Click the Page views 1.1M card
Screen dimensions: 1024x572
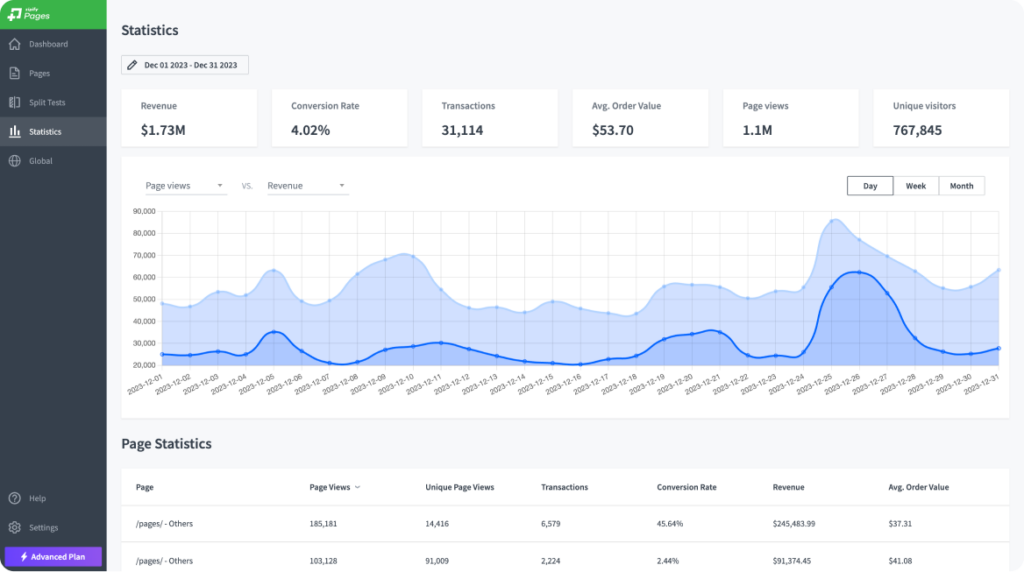pyautogui.click(x=791, y=118)
